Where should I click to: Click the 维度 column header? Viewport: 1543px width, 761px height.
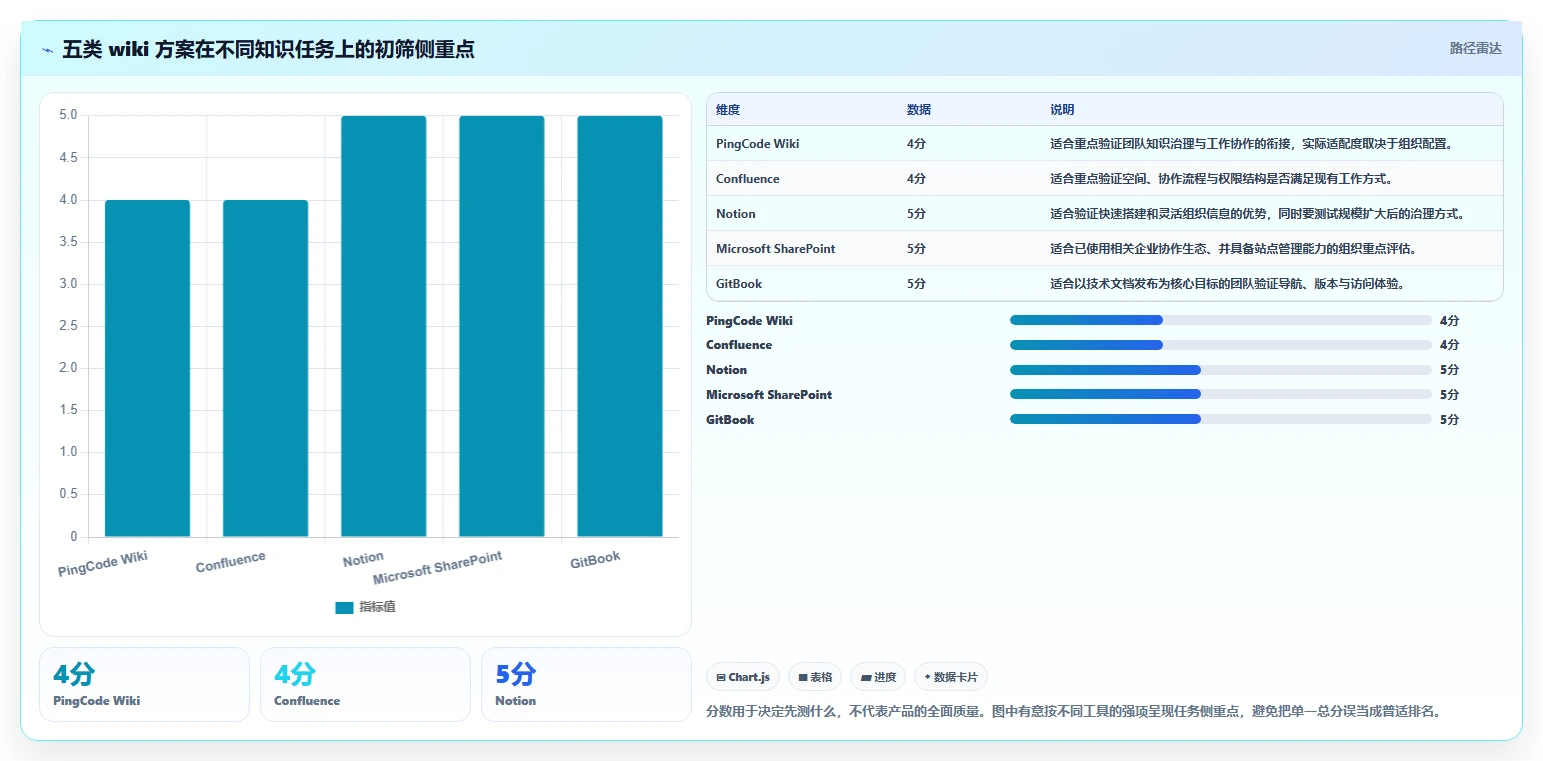[x=728, y=110]
